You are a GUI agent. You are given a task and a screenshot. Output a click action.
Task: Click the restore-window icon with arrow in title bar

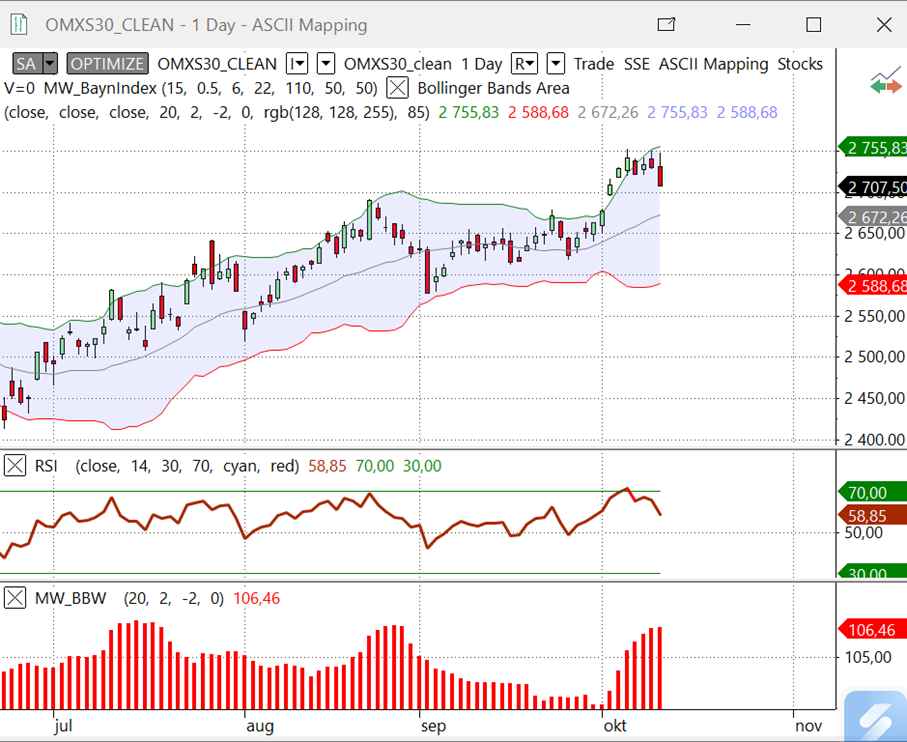[x=666, y=24]
